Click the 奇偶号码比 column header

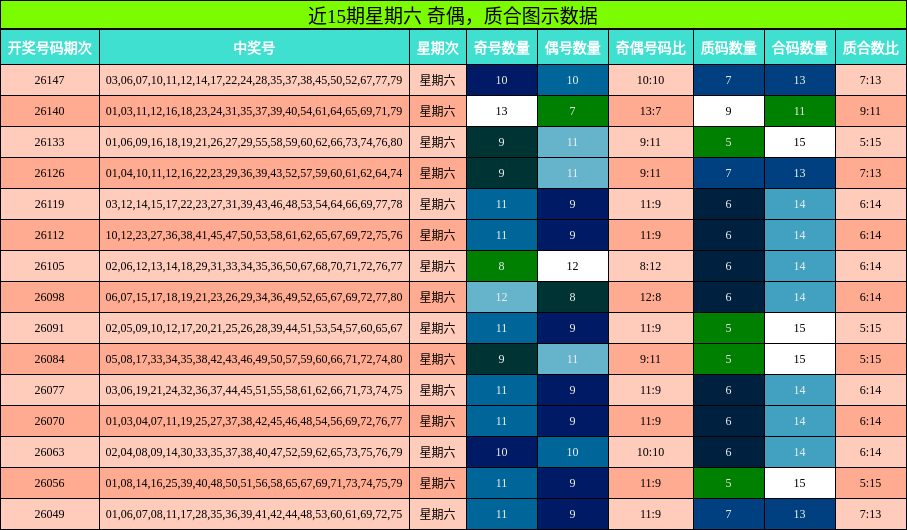(x=651, y=47)
